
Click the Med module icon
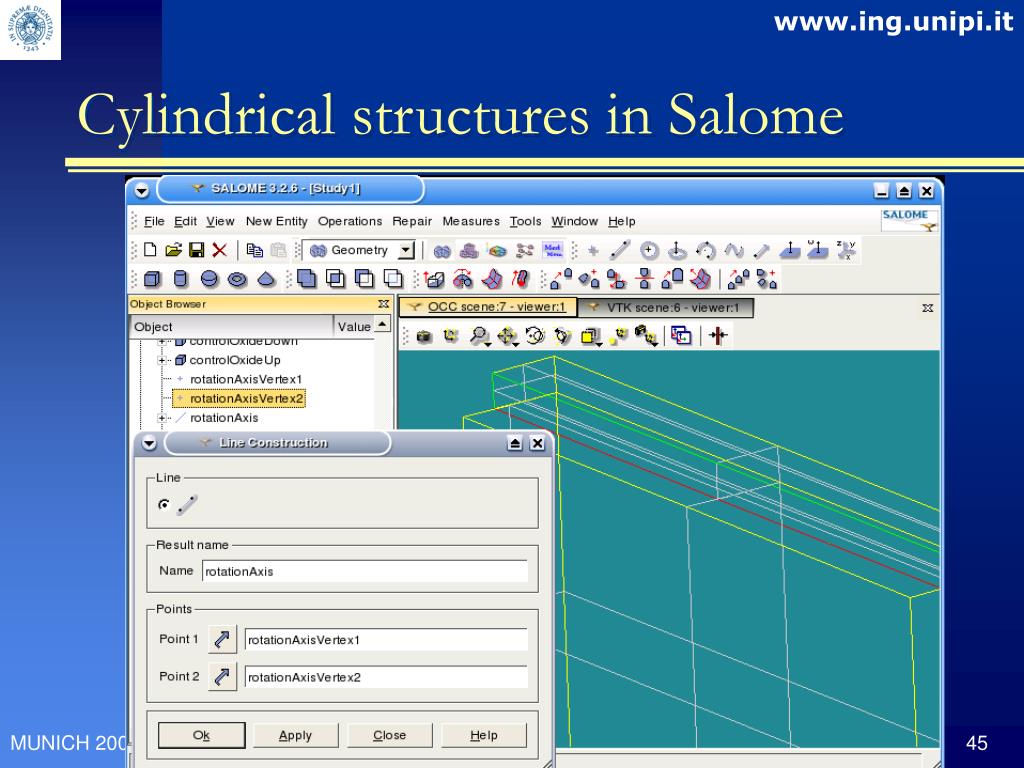(552, 250)
